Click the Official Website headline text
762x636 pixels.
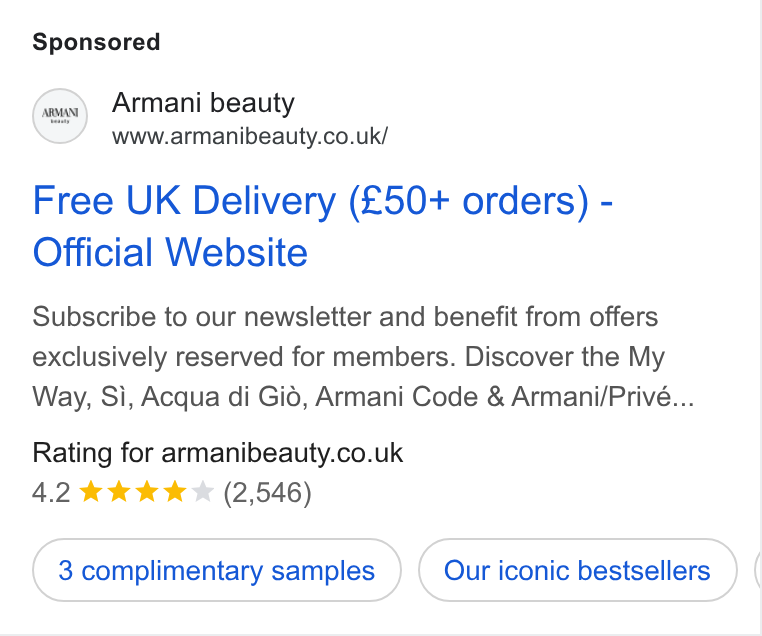tap(170, 252)
